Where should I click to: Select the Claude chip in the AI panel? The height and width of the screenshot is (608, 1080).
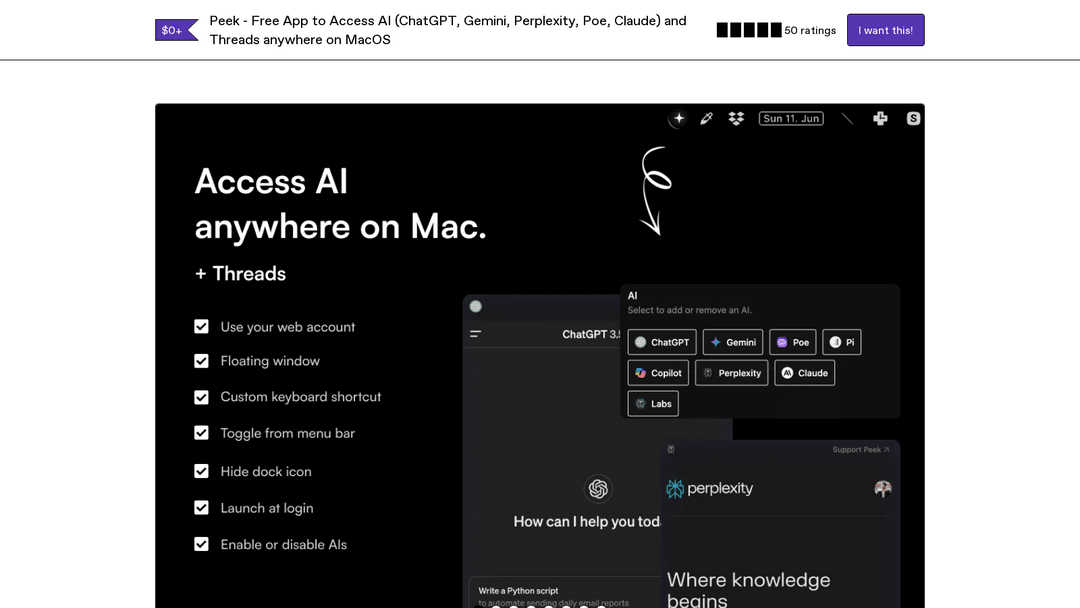804,373
